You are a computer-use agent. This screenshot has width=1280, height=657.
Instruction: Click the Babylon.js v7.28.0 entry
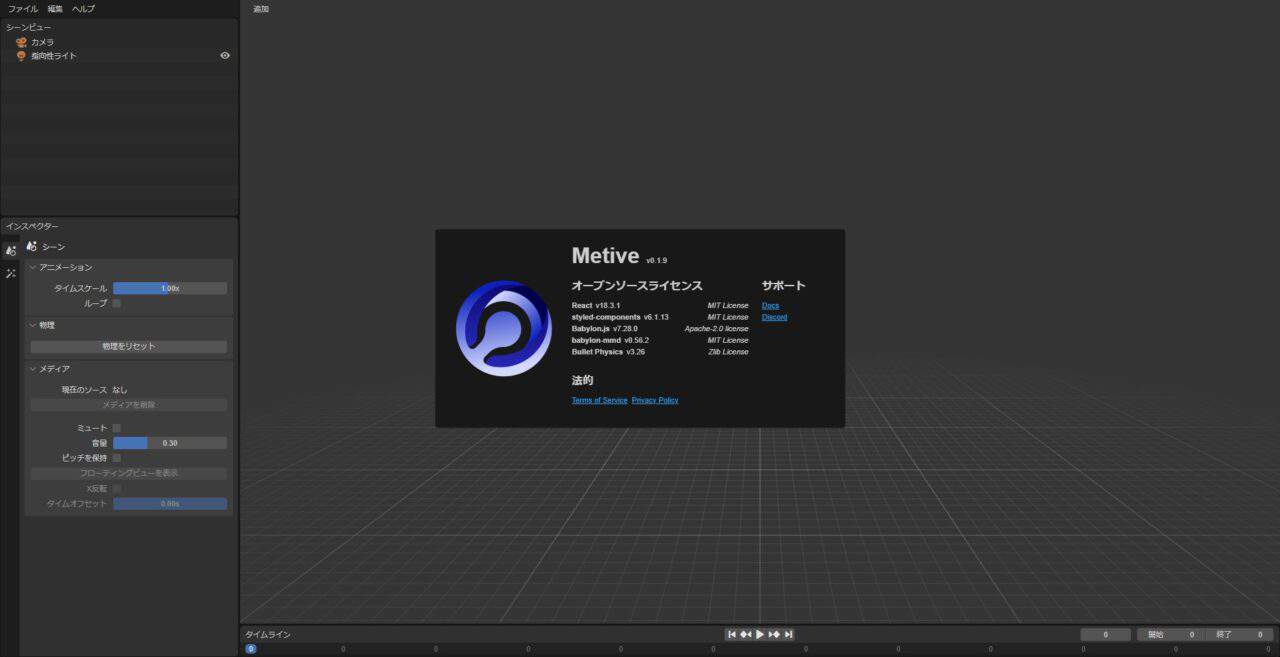coord(604,328)
